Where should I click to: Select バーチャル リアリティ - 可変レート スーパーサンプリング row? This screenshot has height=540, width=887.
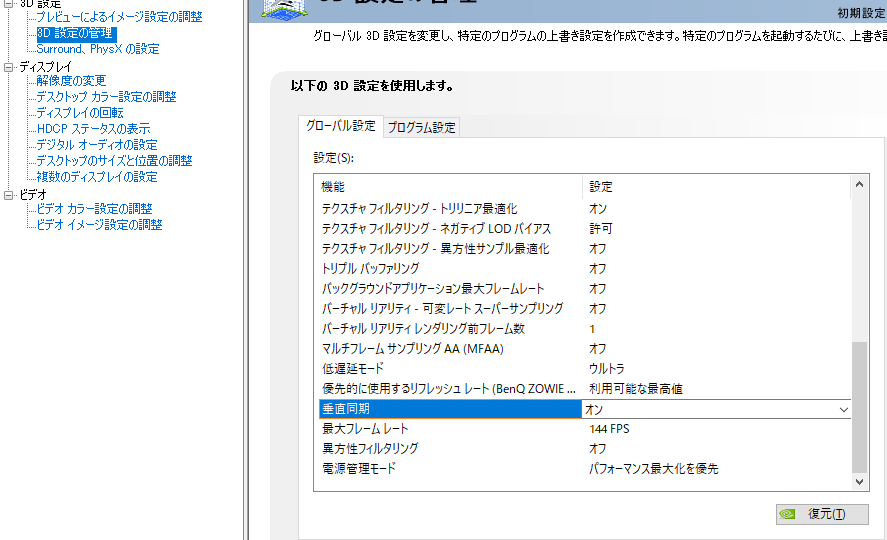(584, 309)
